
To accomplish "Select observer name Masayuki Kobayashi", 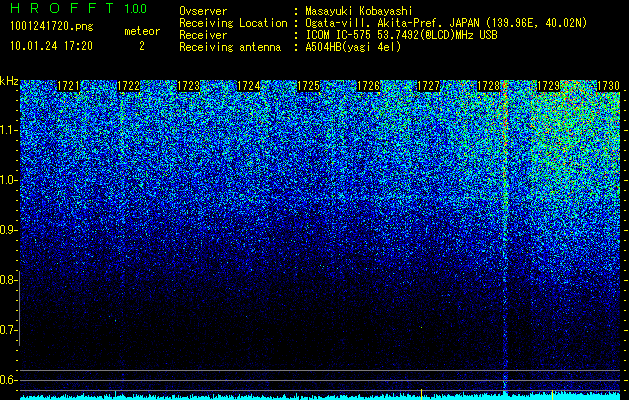I will pyautogui.click(x=359, y=11).
